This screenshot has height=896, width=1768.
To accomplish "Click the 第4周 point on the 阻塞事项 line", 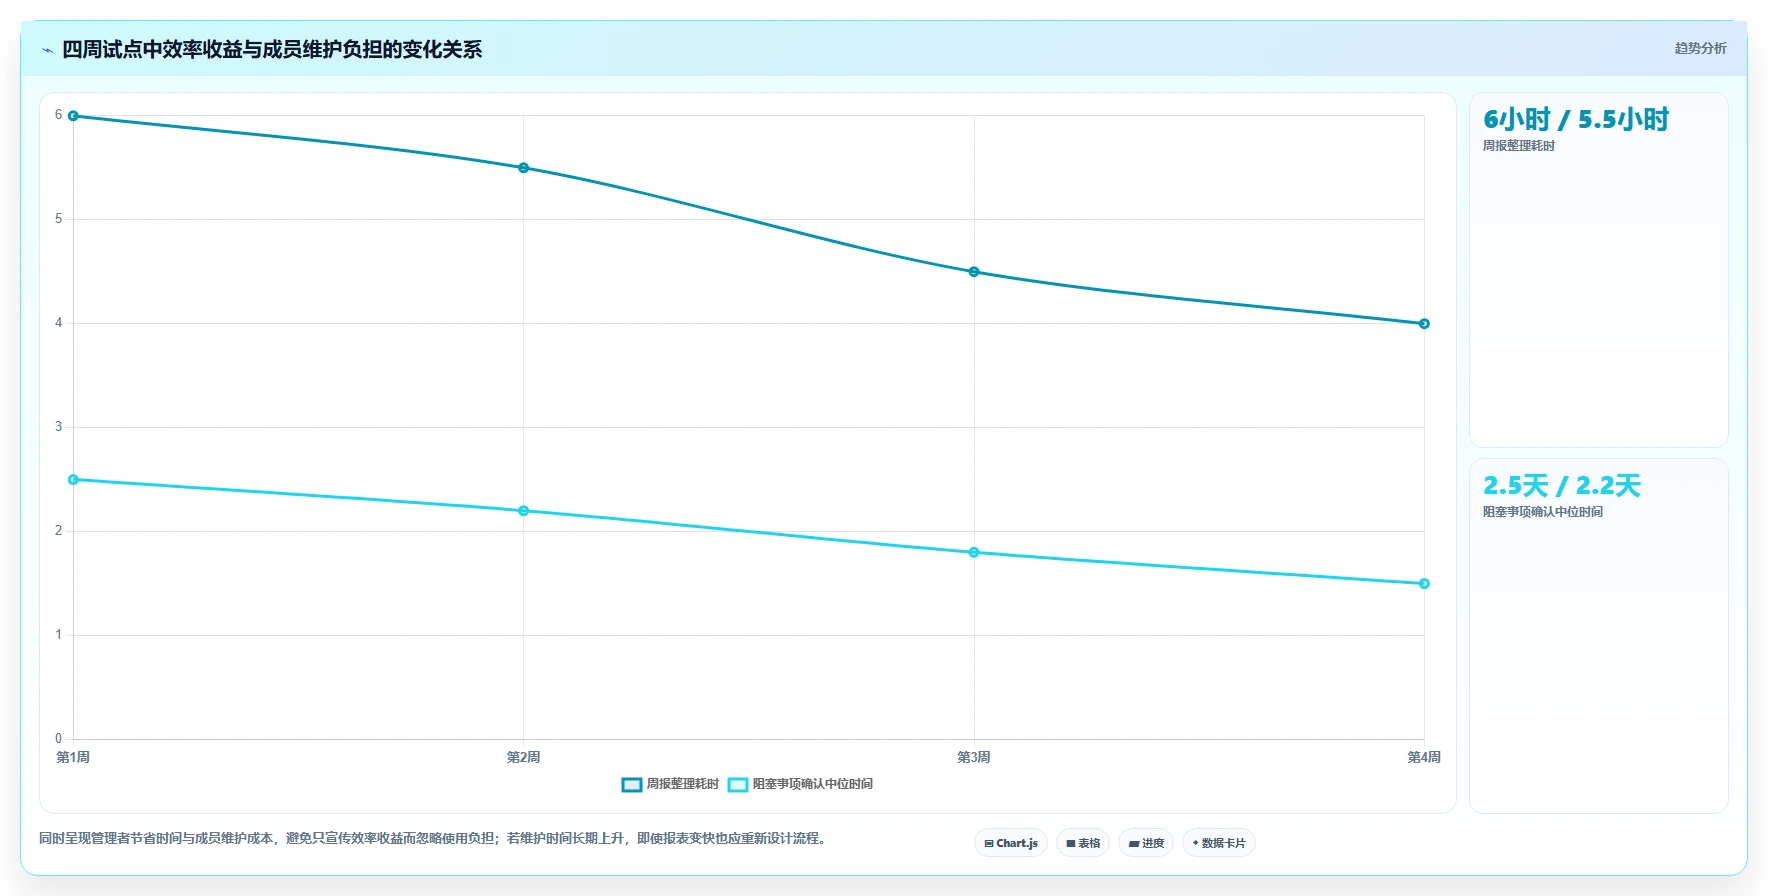I will [x=1424, y=584].
